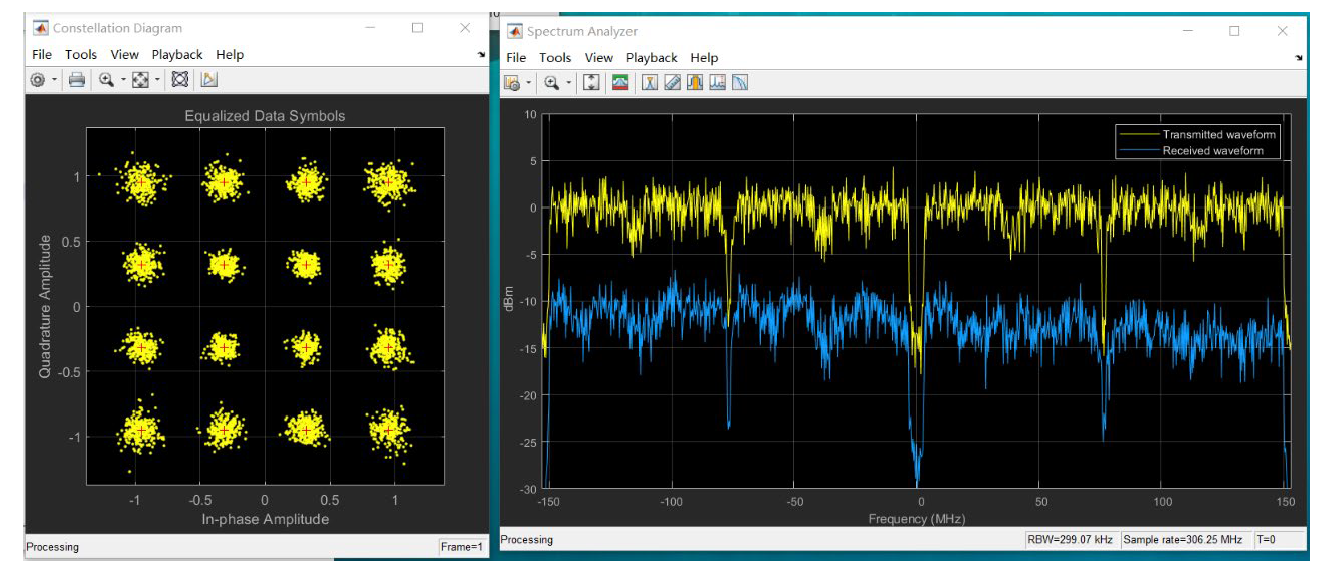This screenshot has height=576, width=1340.
Task: Open File menu in Constellation Diagram
Action: (x=42, y=55)
